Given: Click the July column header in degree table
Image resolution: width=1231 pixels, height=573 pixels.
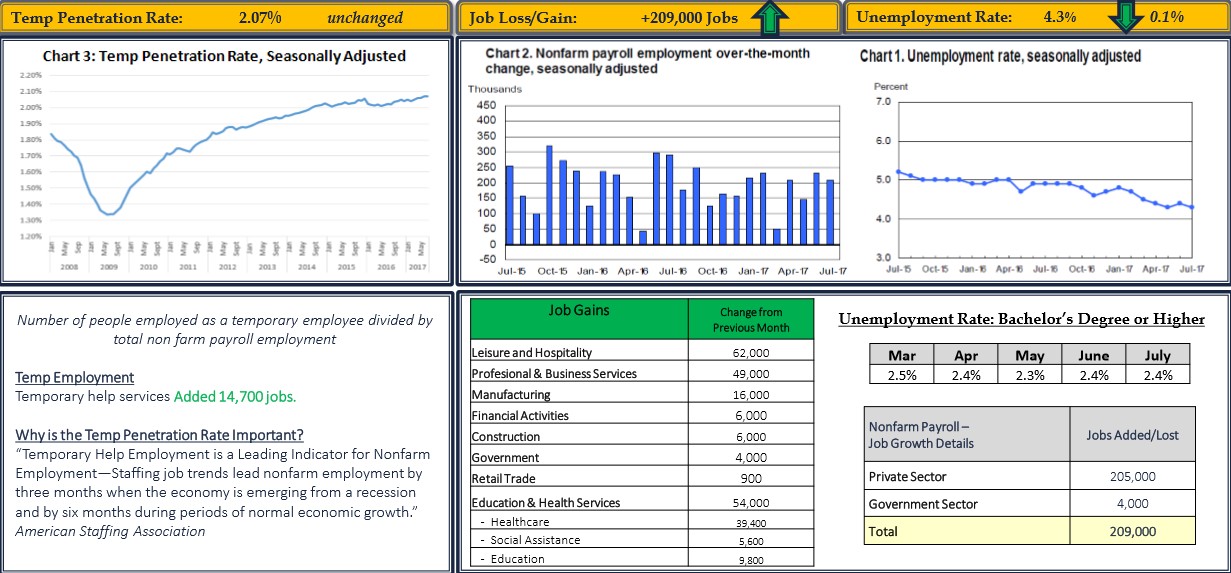Looking at the screenshot, I should 1157,355.
